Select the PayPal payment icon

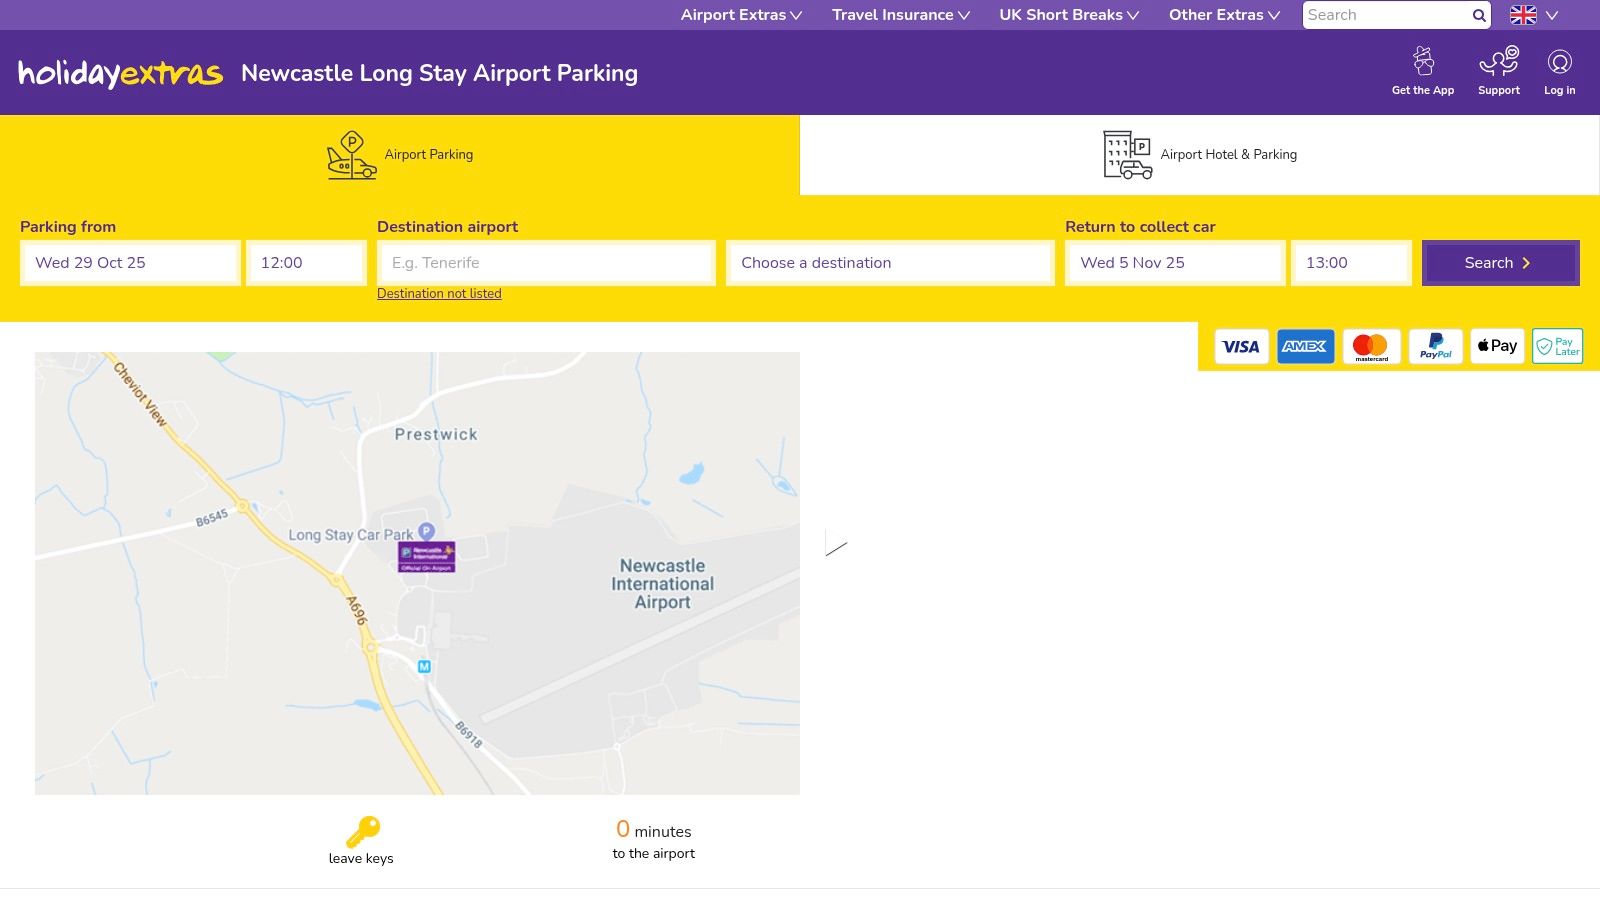click(x=1436, y=346)
